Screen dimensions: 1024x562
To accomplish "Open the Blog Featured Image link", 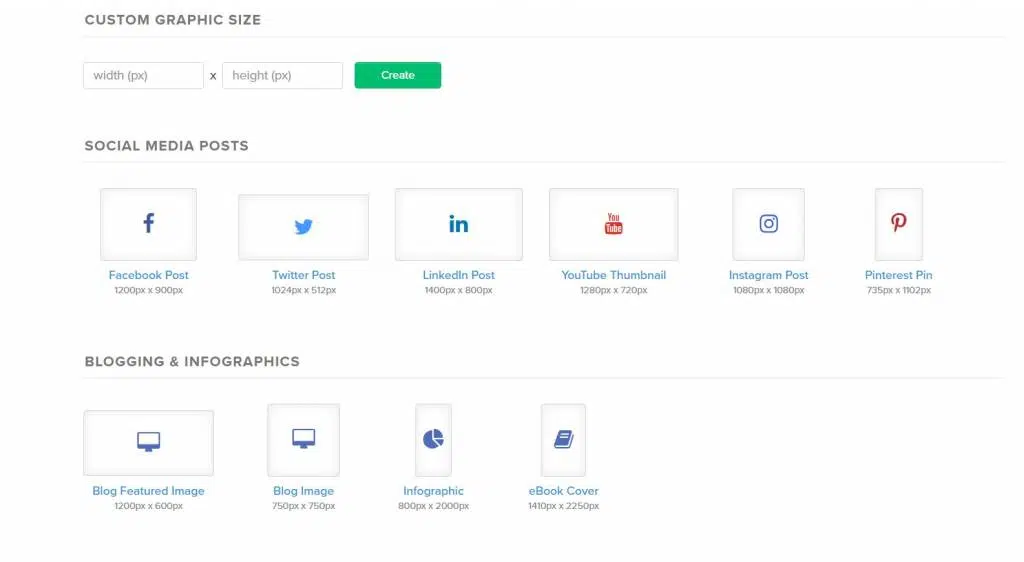I will (x=148, y=491).
